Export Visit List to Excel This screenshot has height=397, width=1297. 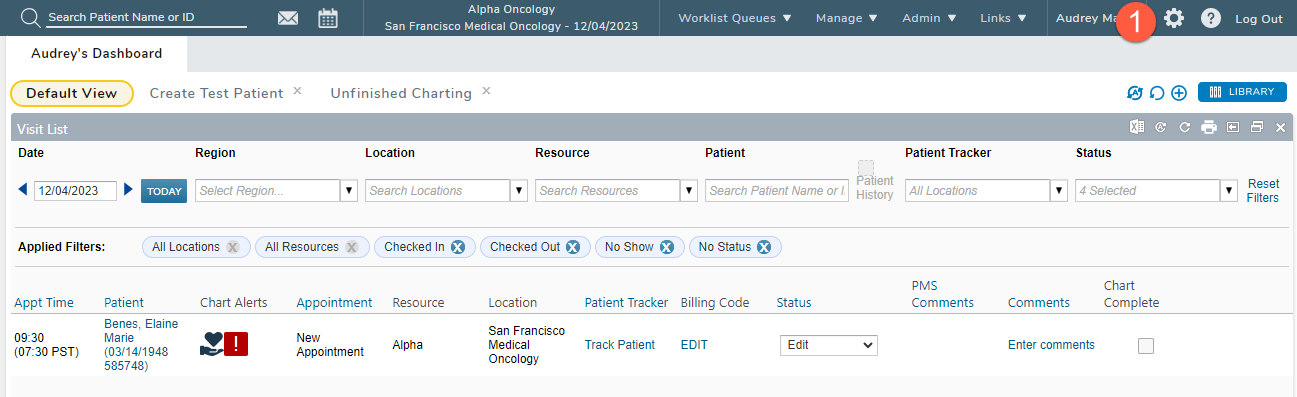(1137, 127)
